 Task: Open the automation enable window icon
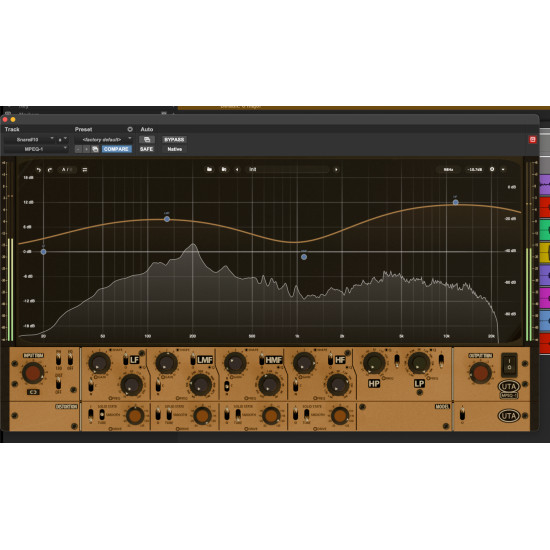(x=147, y=140)
